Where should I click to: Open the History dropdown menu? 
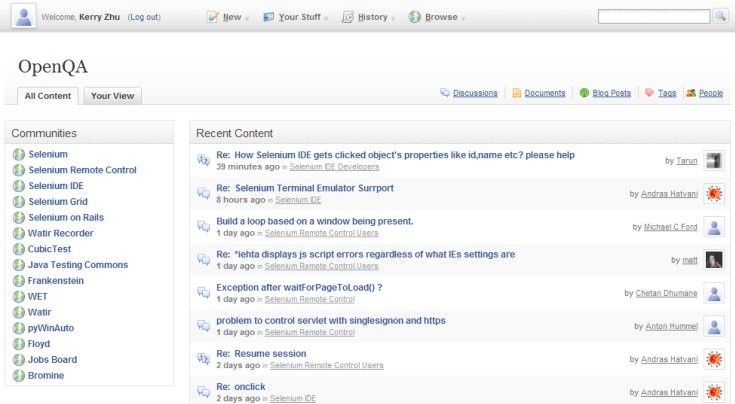(370, 17)
